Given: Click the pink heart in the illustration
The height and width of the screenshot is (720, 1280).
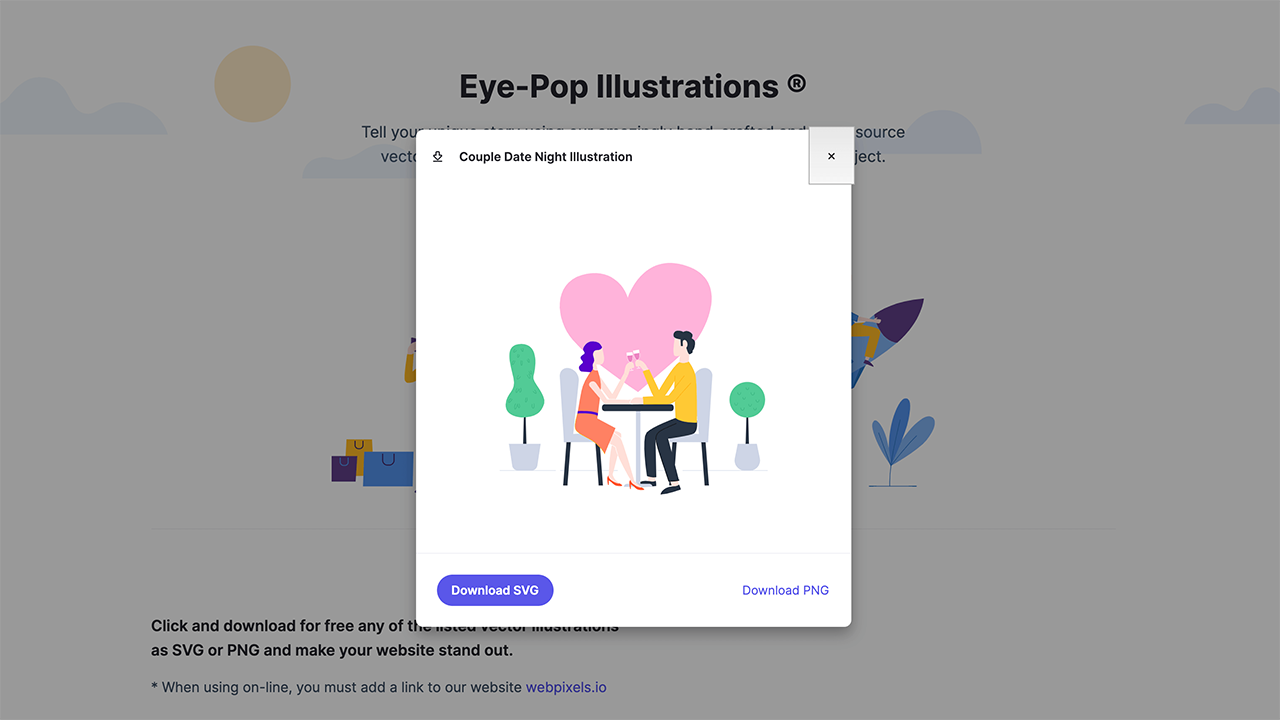Looking at the screenshot, I should pyautogui.click(x=636, y=310).
